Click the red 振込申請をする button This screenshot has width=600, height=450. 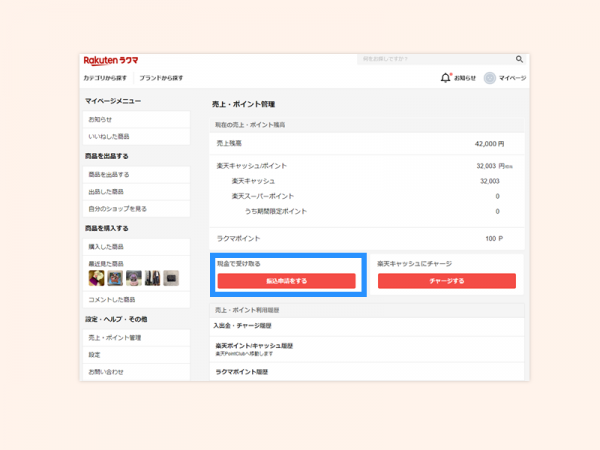[x=287, y=281]
